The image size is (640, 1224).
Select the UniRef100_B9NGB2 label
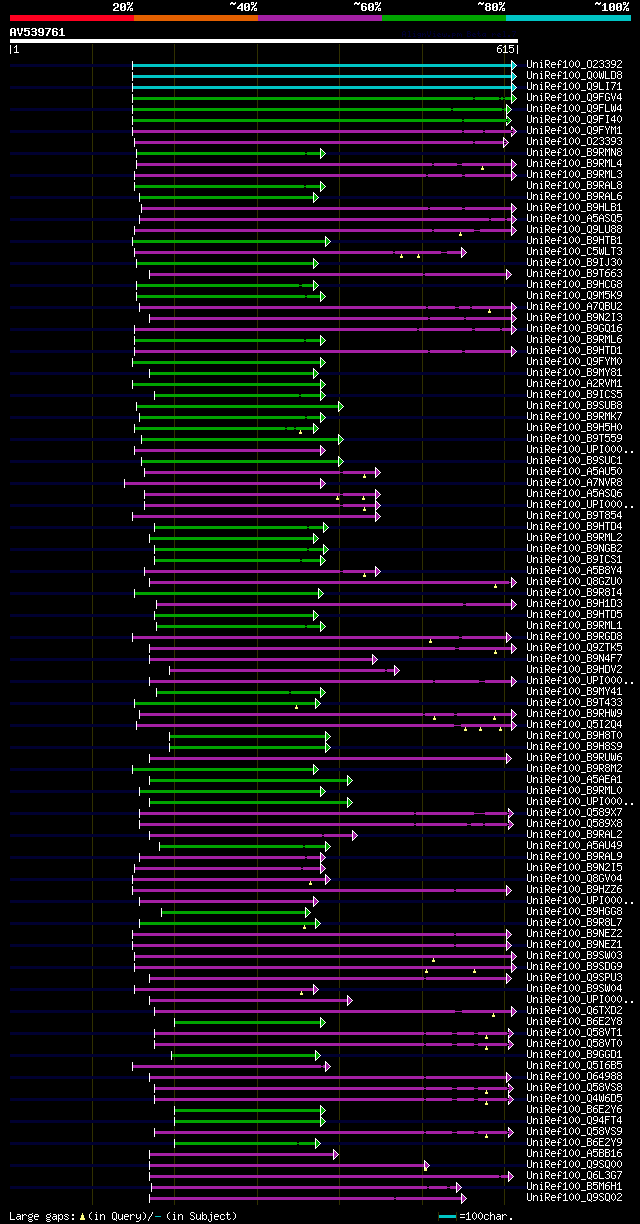(574, 548)
